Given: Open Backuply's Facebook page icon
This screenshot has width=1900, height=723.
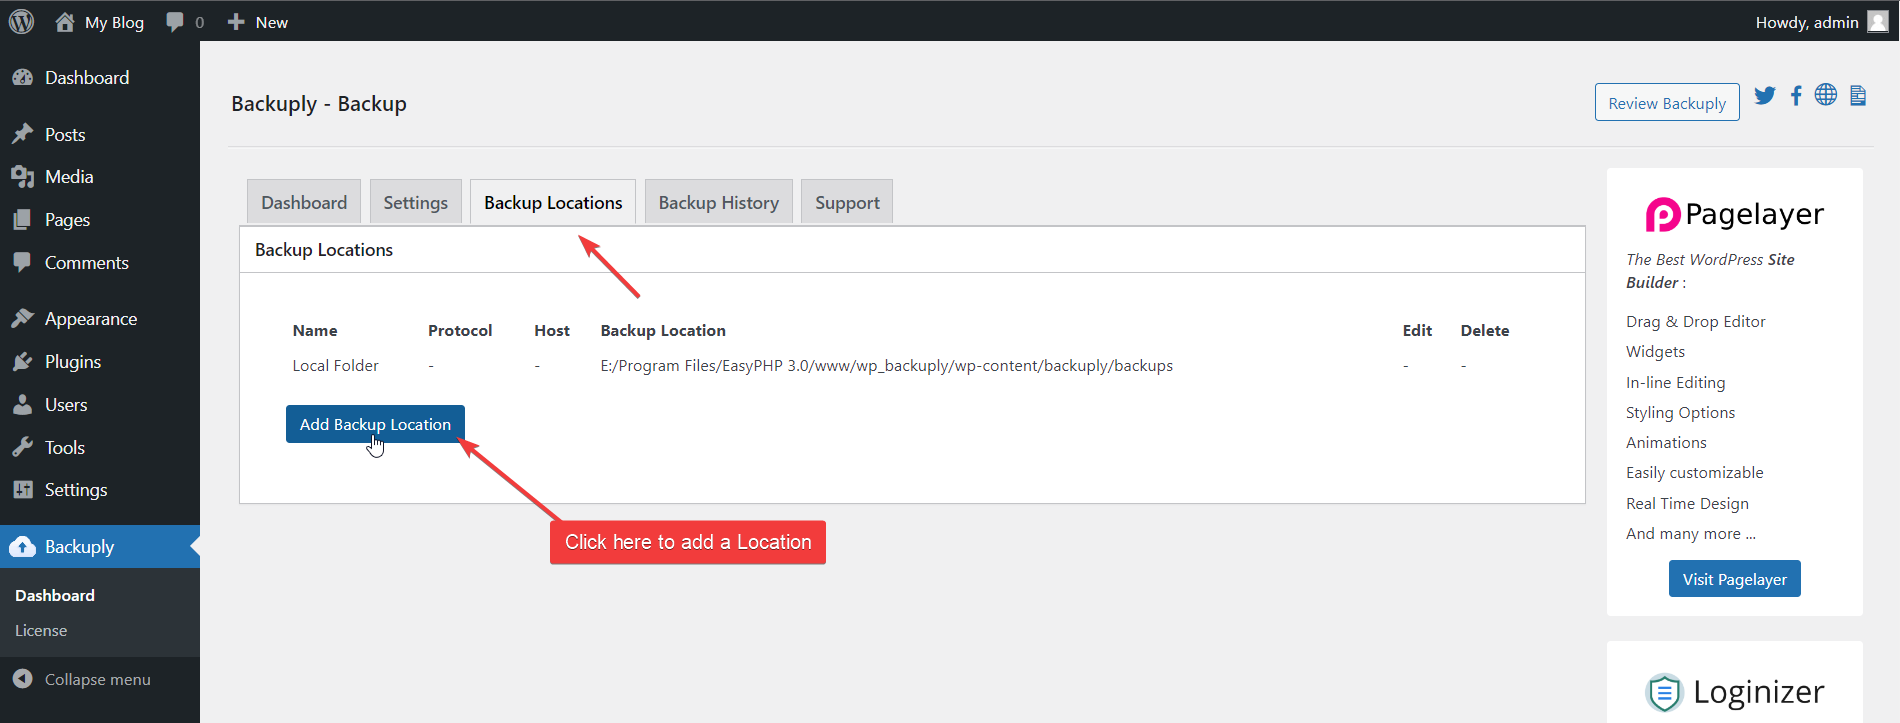Looking at the screenshot, I should (x=1796, y=95).
